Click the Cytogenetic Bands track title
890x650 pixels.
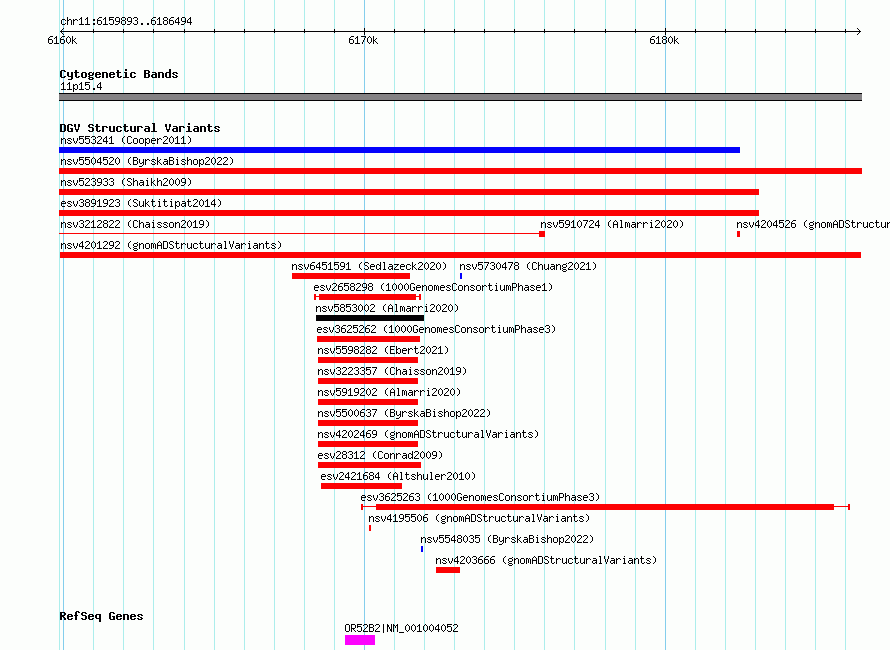[119, 74]
